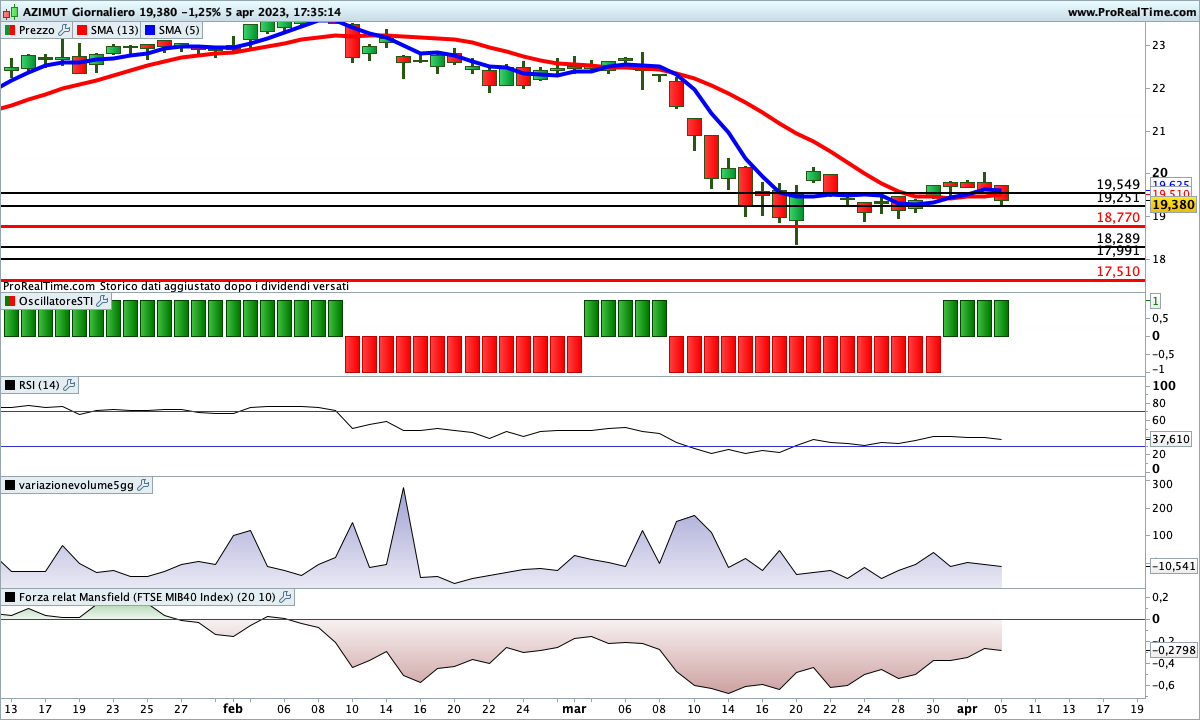Image resolution: width=1200 pixels, height=720 pixels.
Task: Click the Mansfield value tag -0,2798
Action: click(x=1172, y=650)
